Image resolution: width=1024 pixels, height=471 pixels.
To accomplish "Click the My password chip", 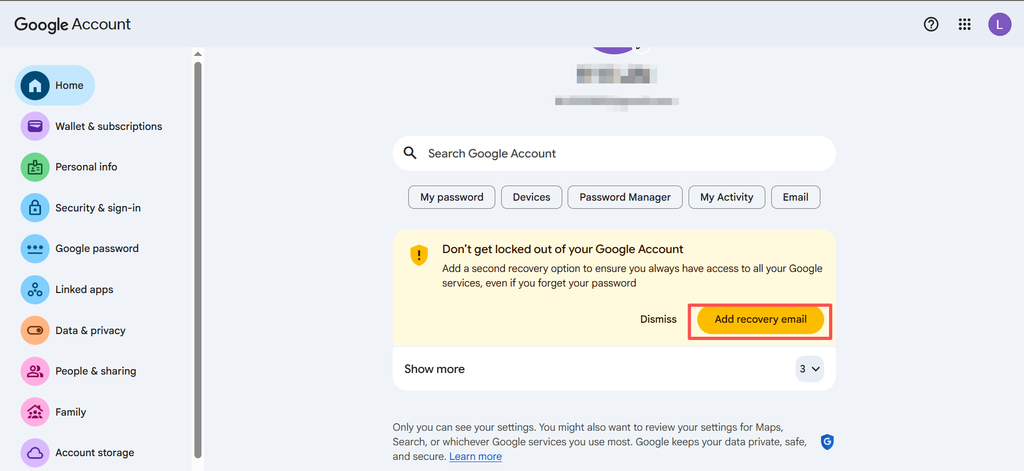I will coord(452,197).
